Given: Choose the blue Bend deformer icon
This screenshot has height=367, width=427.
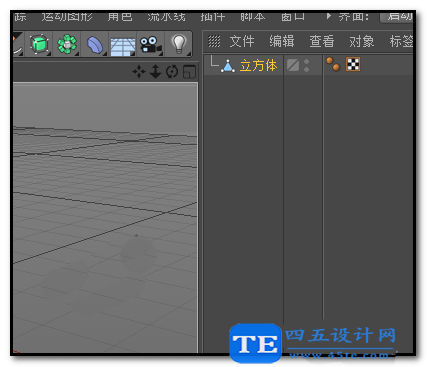Looking at the screenshot, I should 95,45.
